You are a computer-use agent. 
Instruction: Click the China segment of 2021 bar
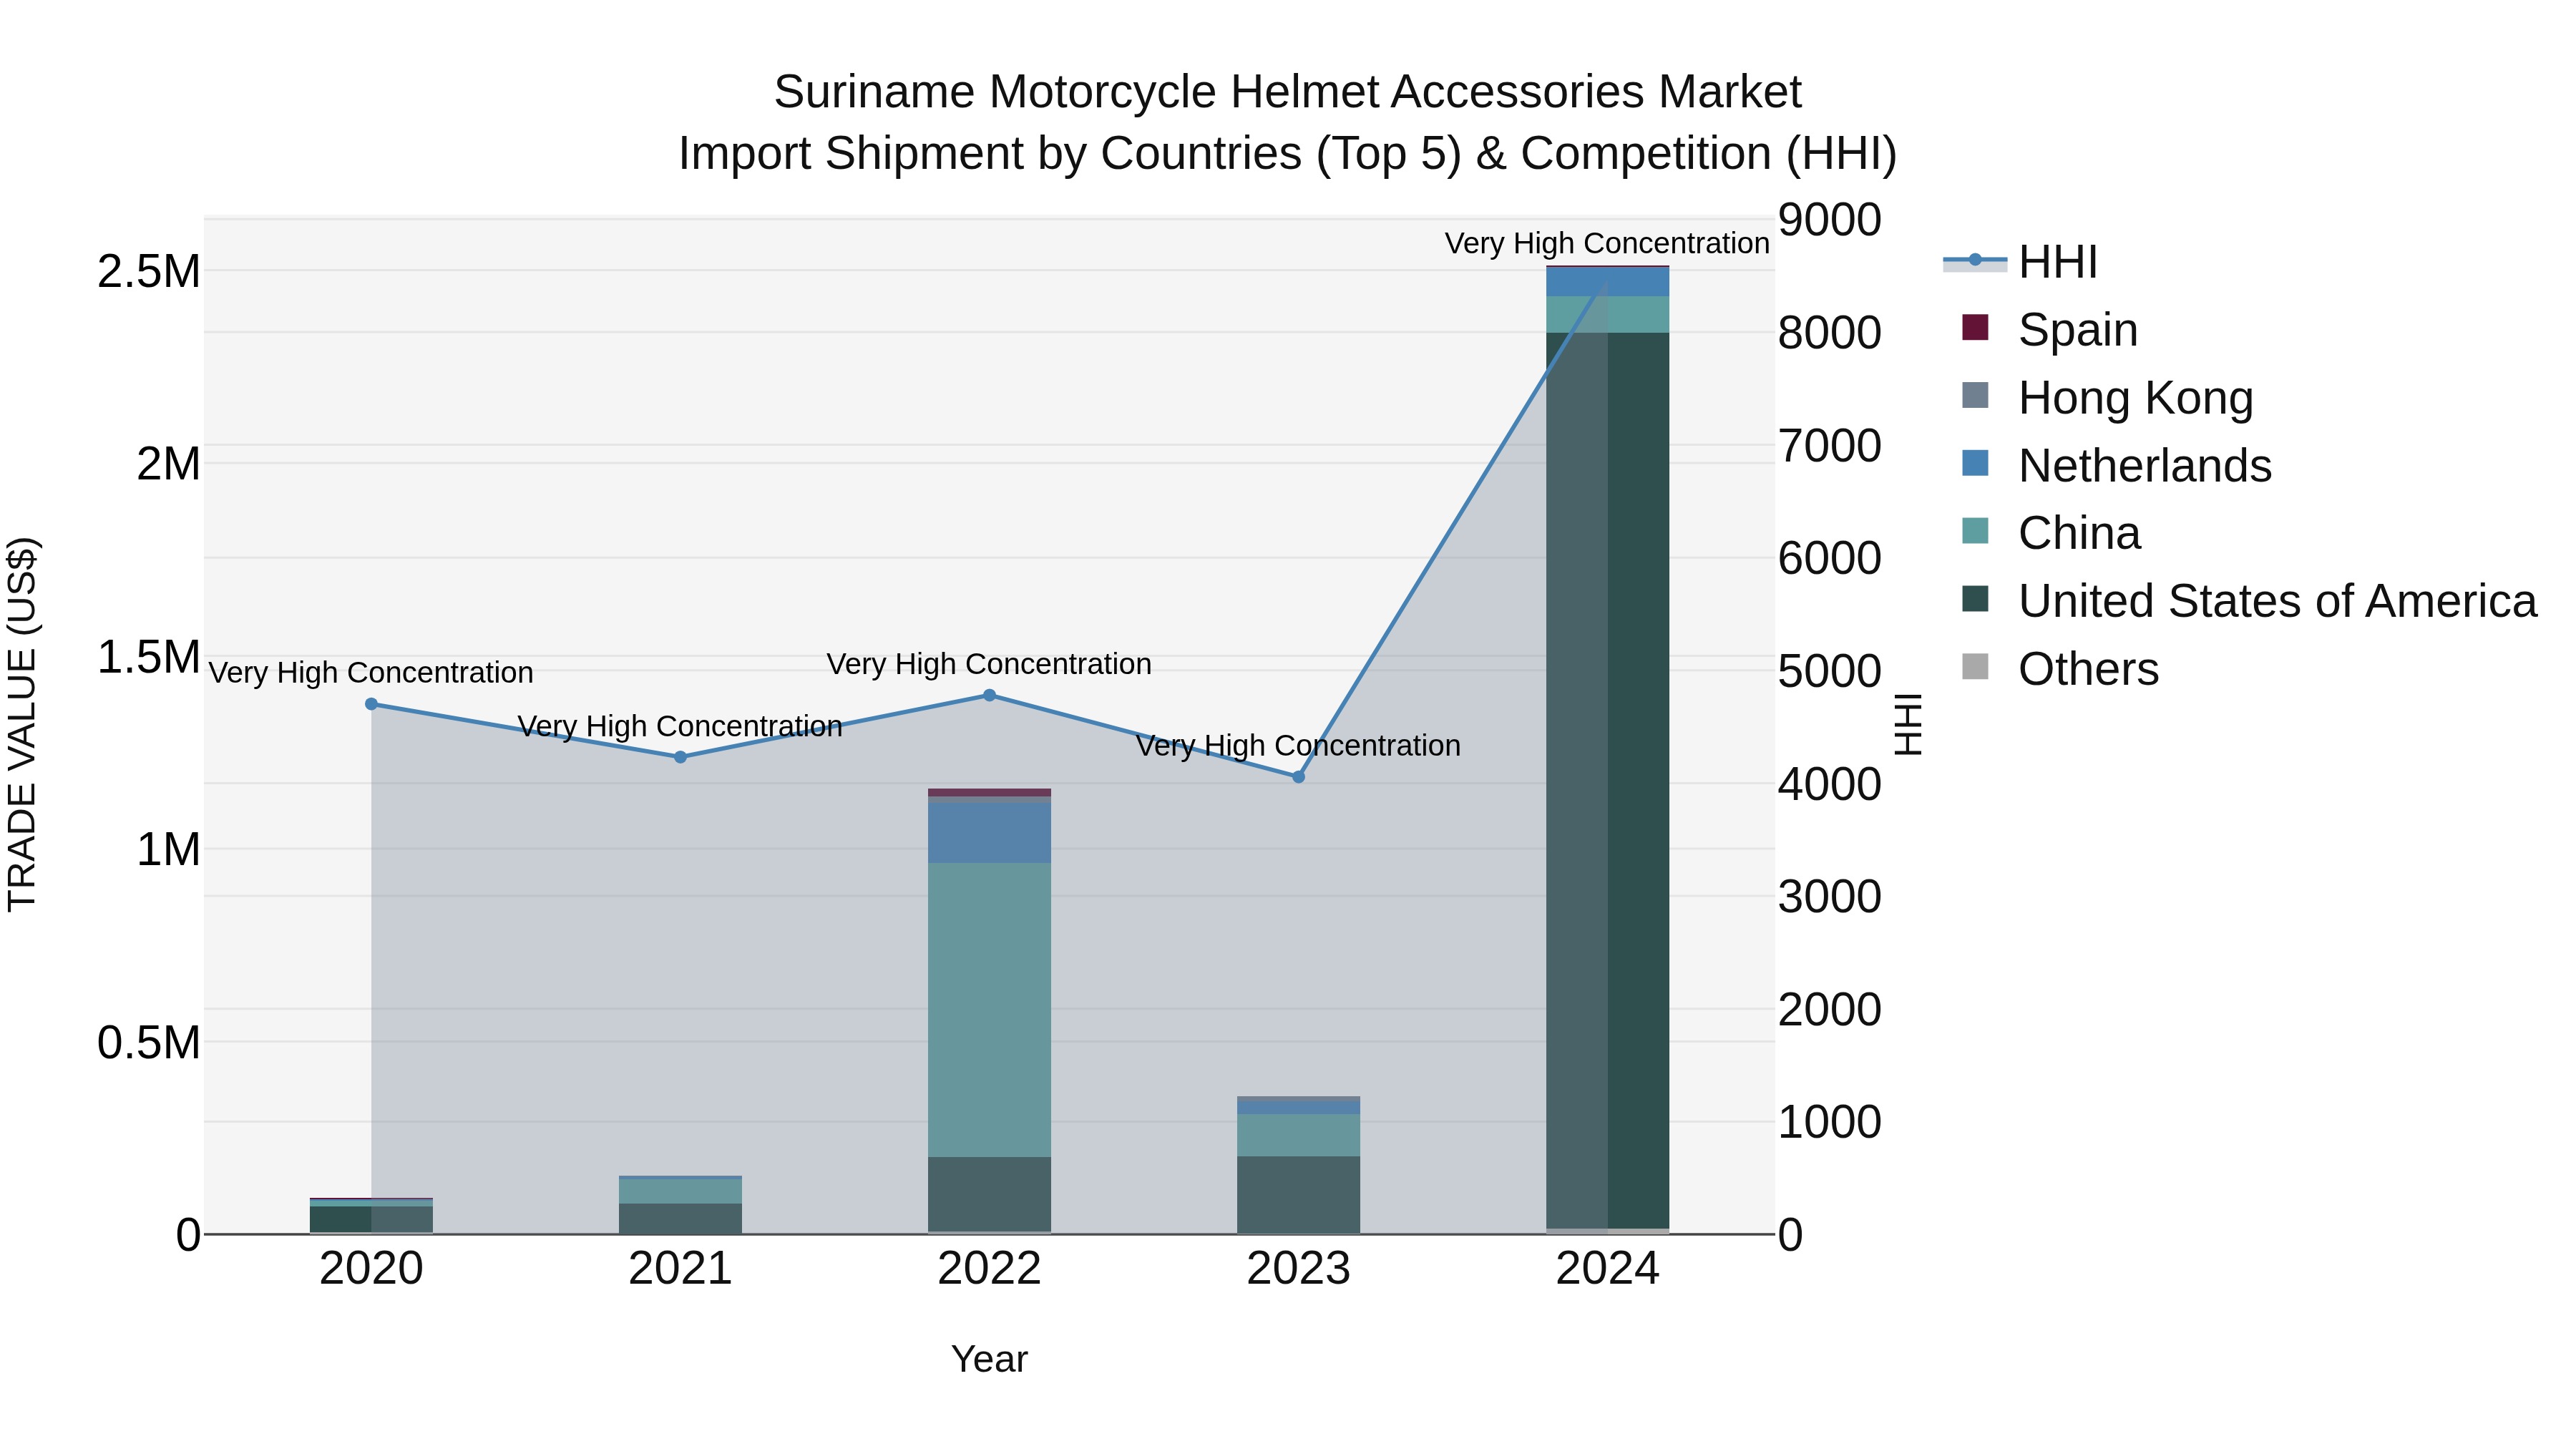[680, 1191]
